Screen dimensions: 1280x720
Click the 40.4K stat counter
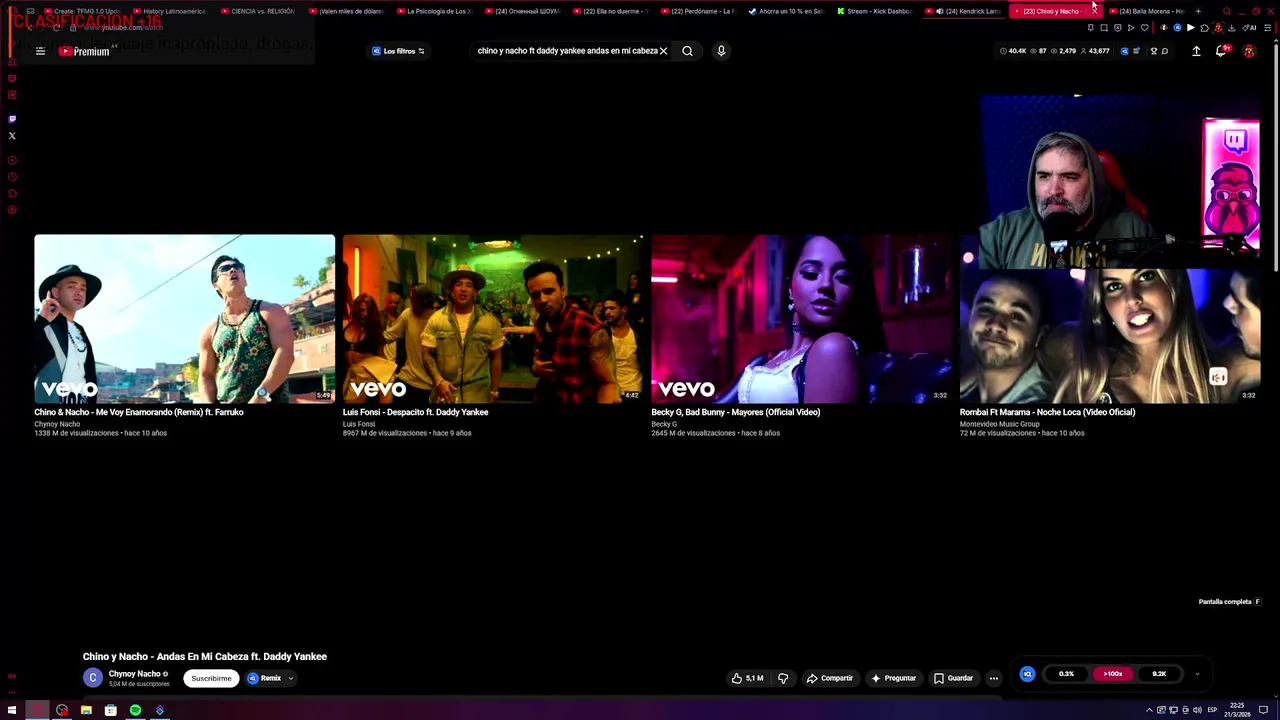point(1014,51)
